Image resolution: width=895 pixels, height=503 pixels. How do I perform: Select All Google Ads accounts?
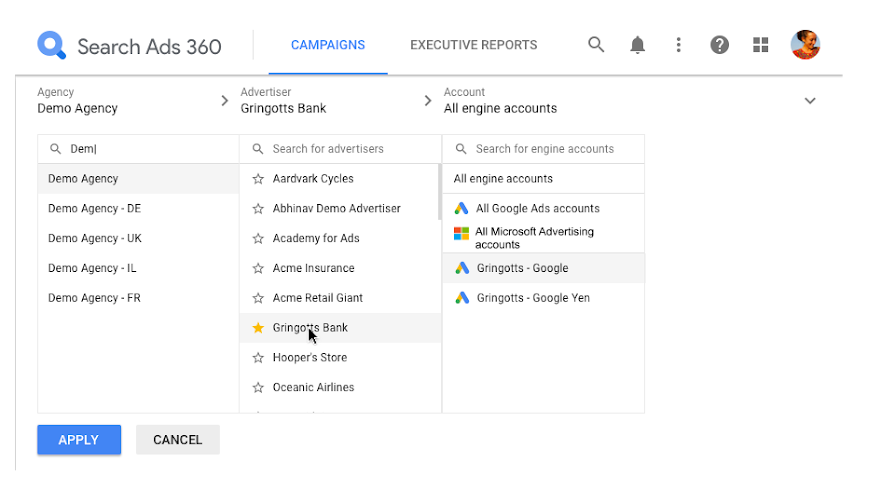point(543,208)
